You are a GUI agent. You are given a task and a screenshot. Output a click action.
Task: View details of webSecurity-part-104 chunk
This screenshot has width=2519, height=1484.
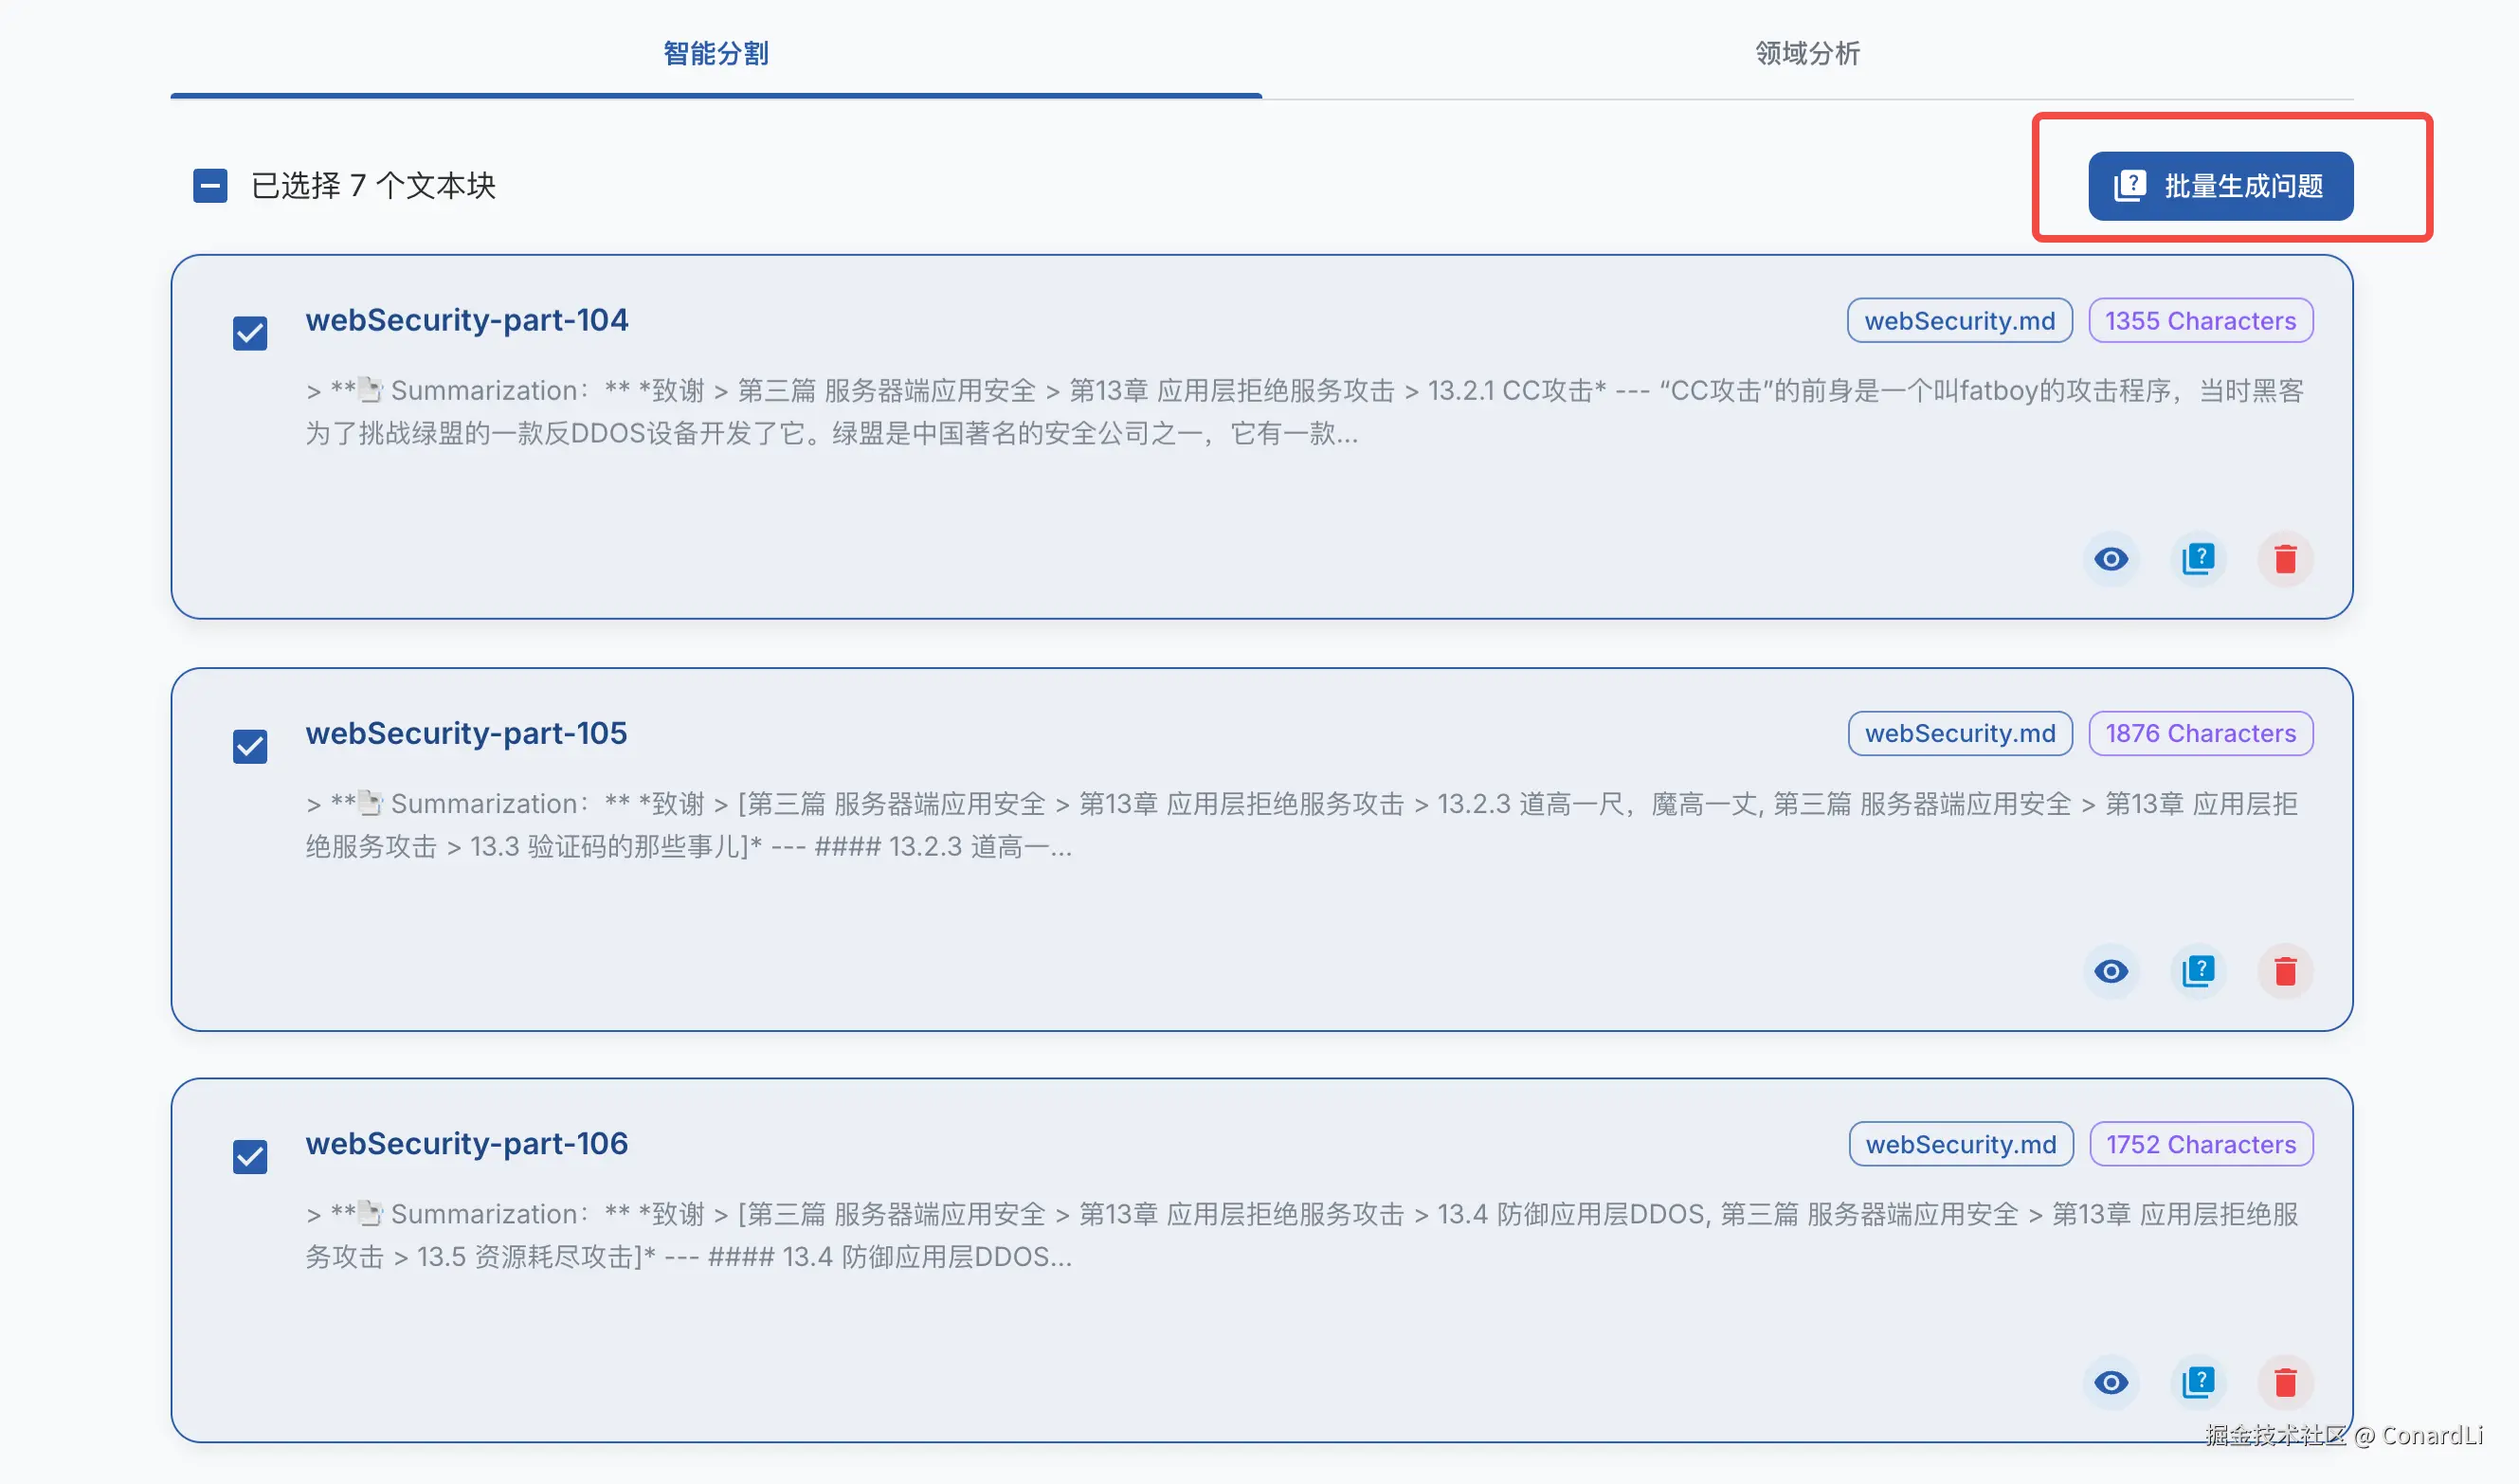[2110, 559]
